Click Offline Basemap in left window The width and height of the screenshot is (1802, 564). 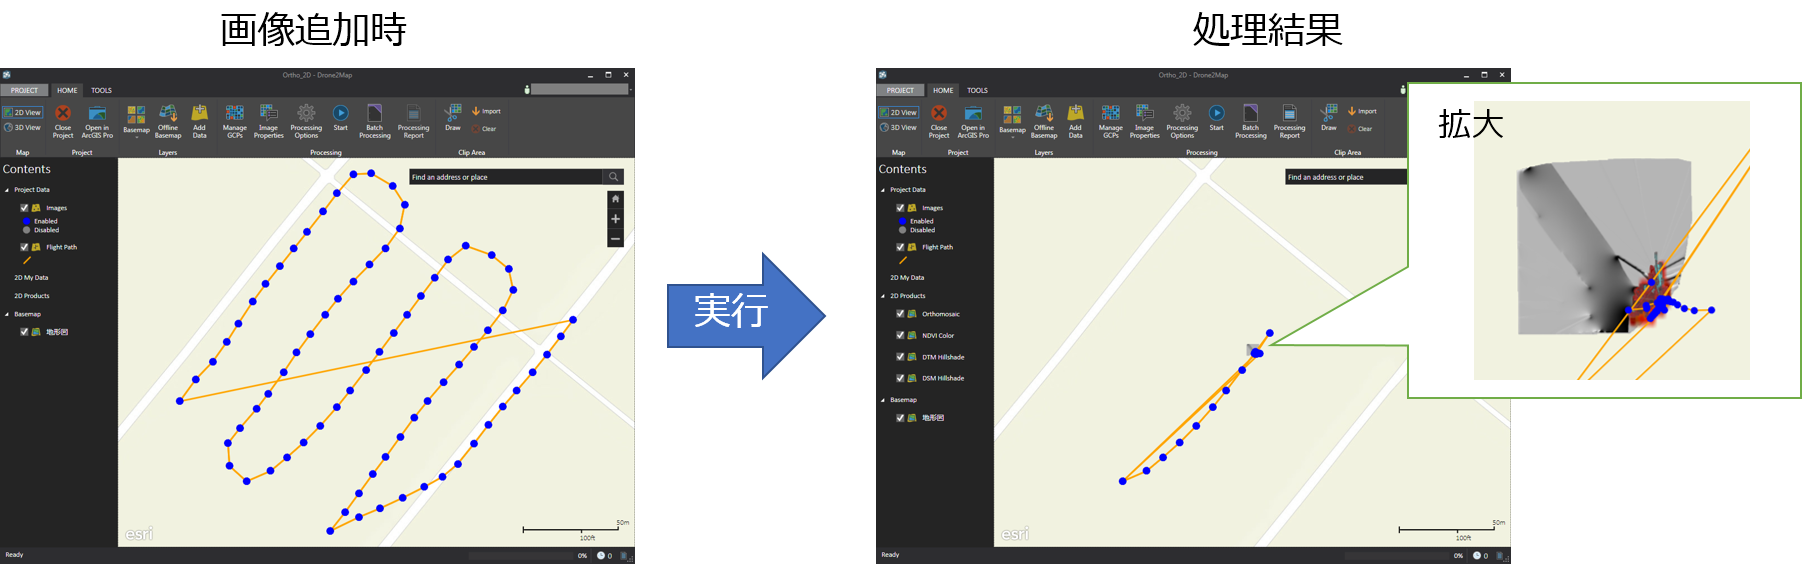168,121
